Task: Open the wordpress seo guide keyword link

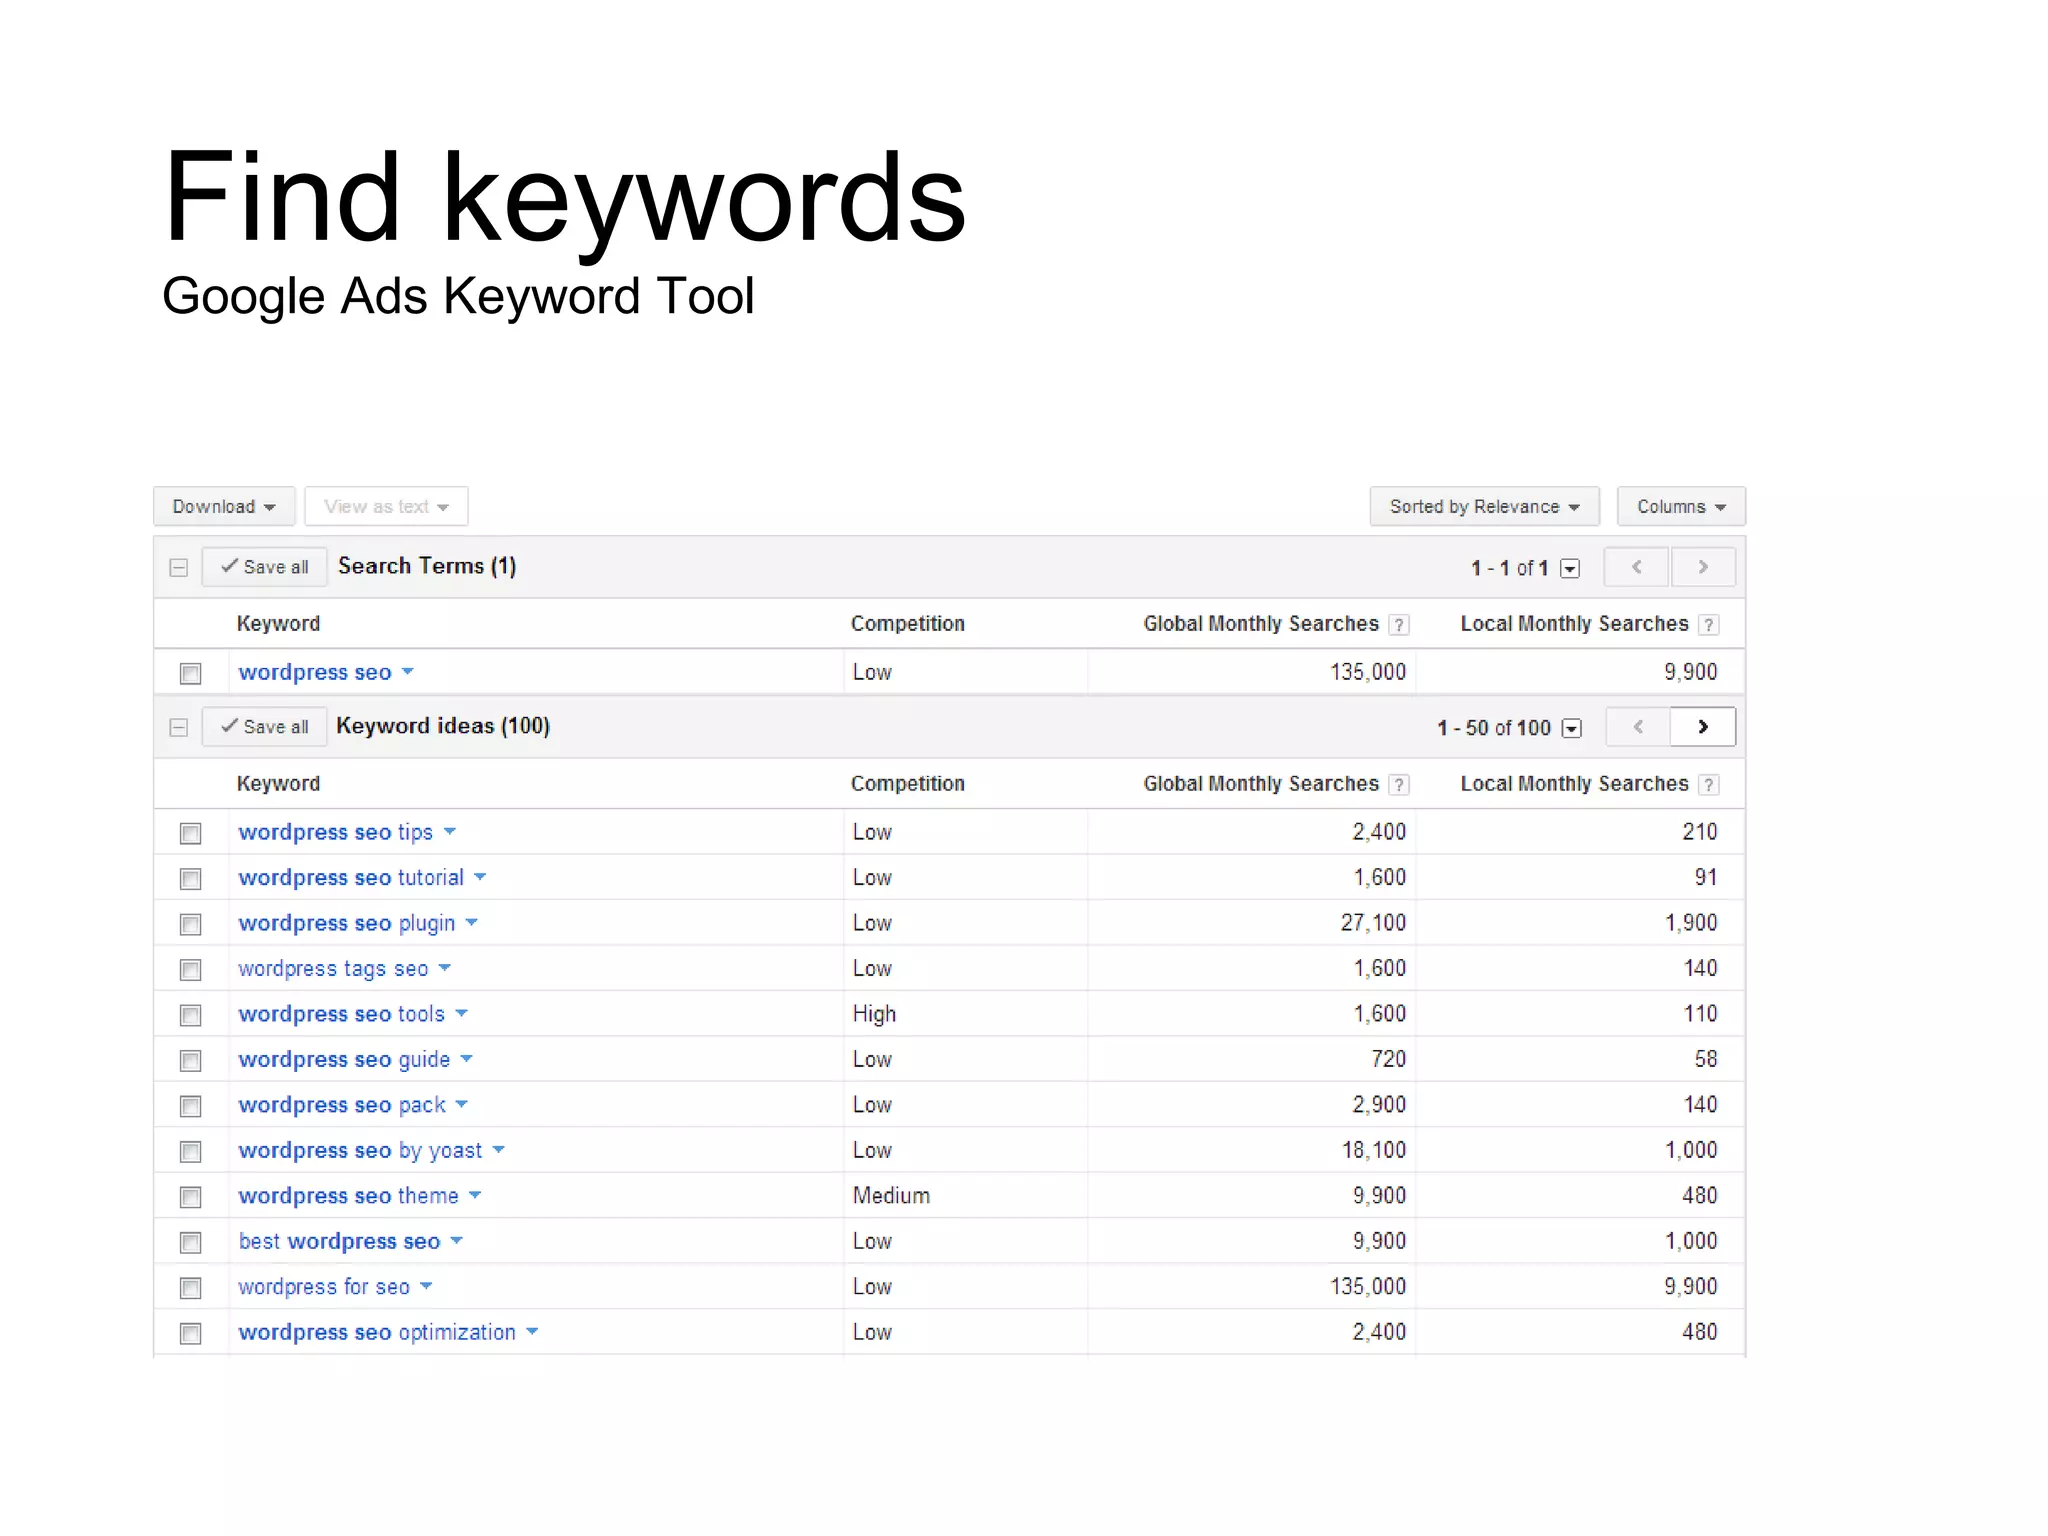Action: 344,1059
